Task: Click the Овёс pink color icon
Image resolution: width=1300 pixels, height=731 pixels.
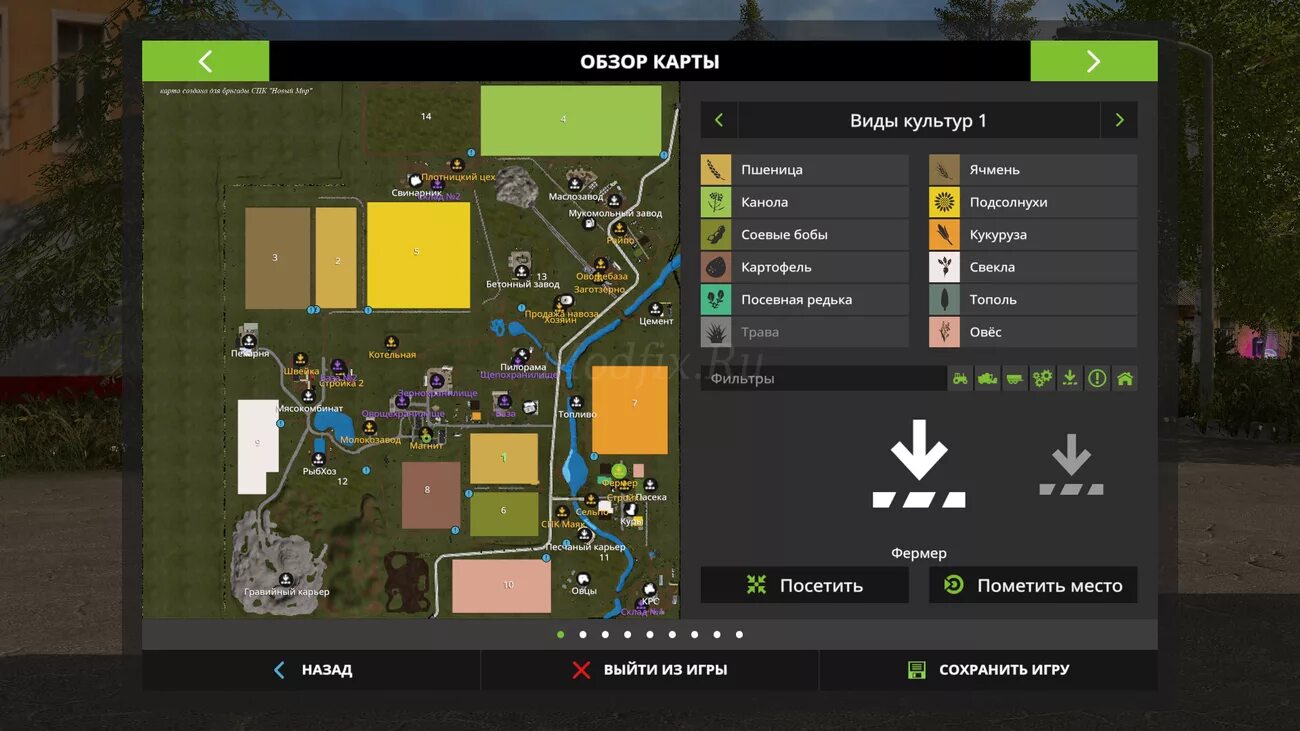Action: tap(944, 332)
